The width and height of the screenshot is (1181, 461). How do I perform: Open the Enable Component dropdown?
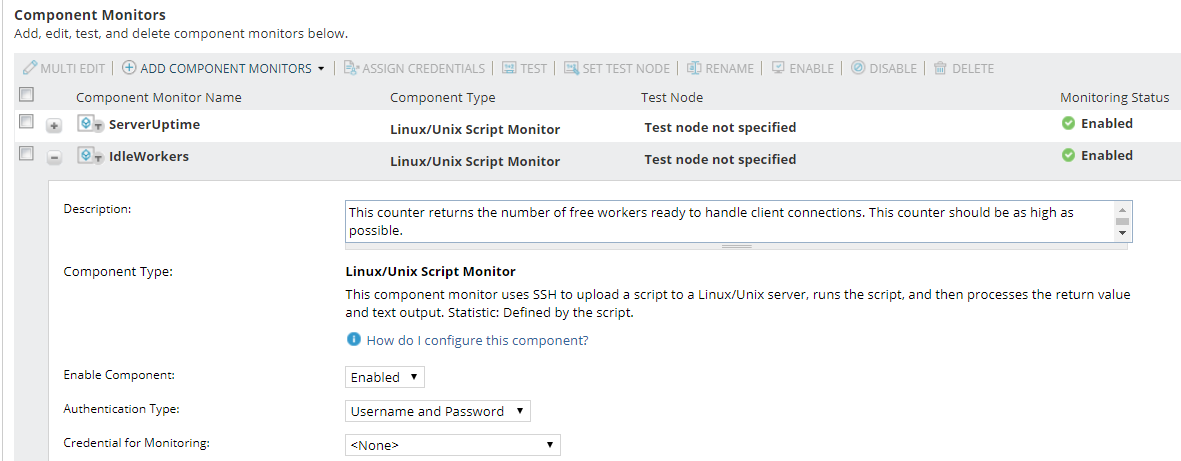coord(385,377)
